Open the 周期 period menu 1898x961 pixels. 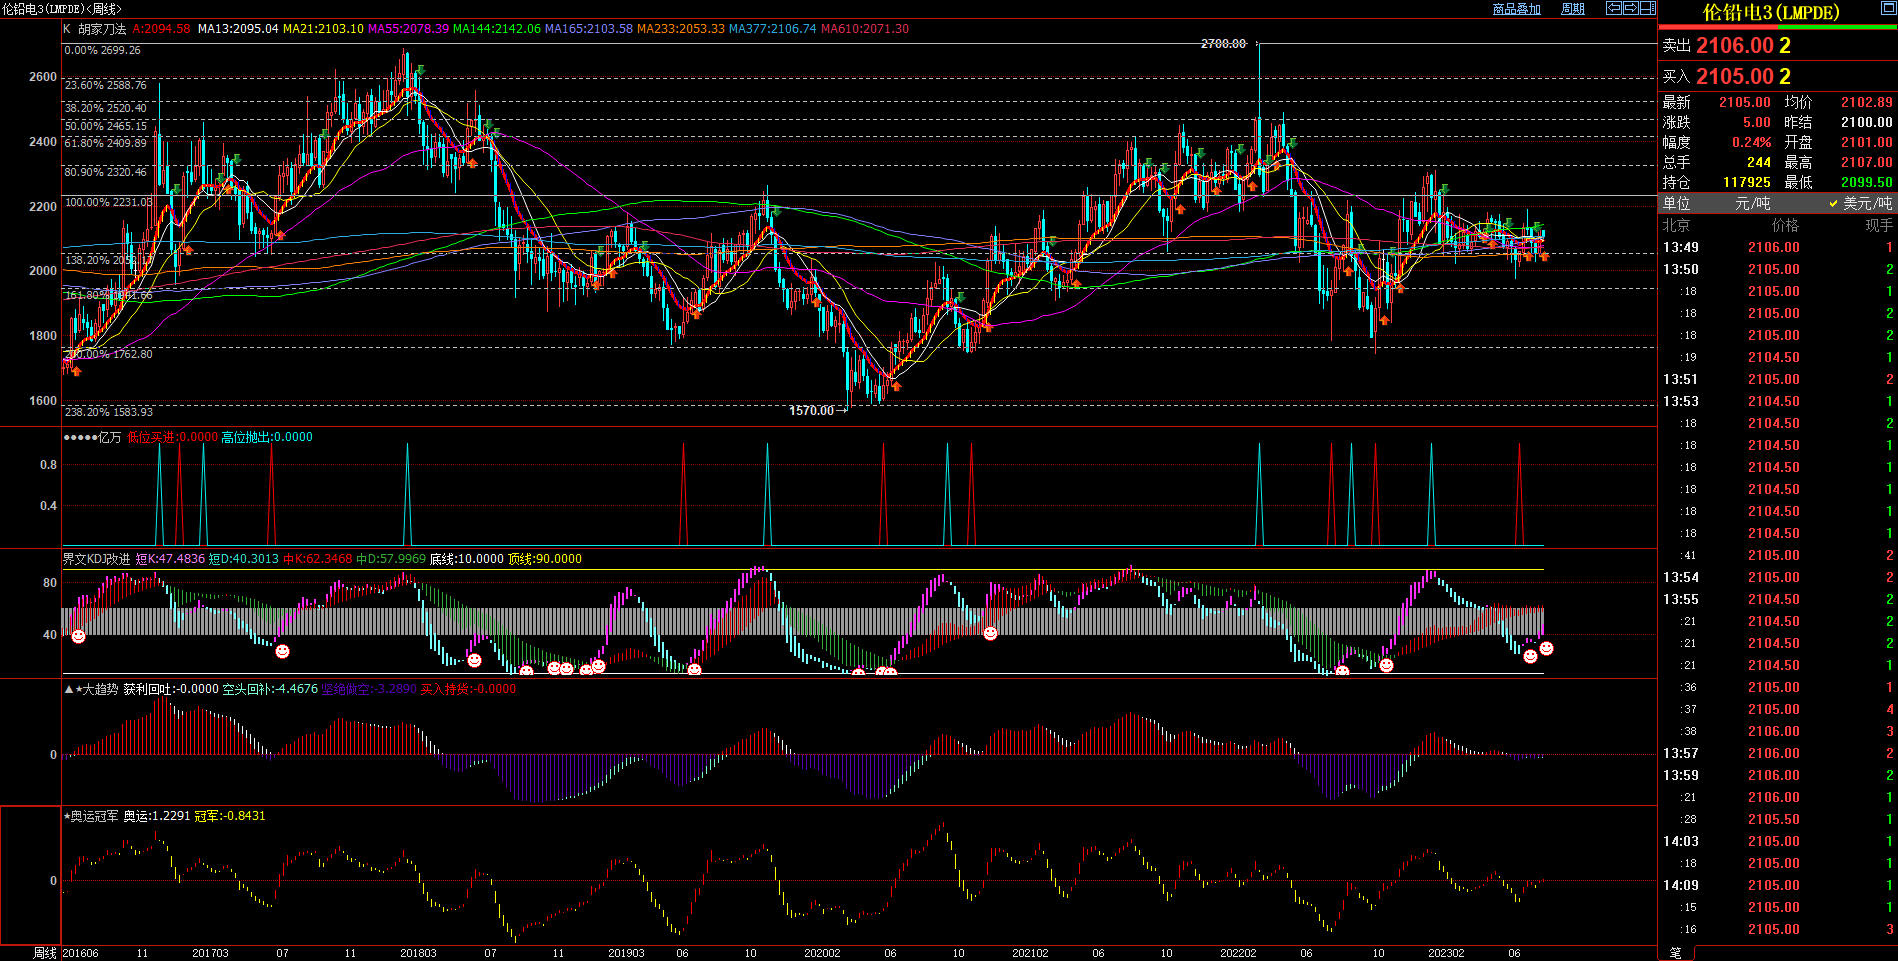pos(1573,9)
